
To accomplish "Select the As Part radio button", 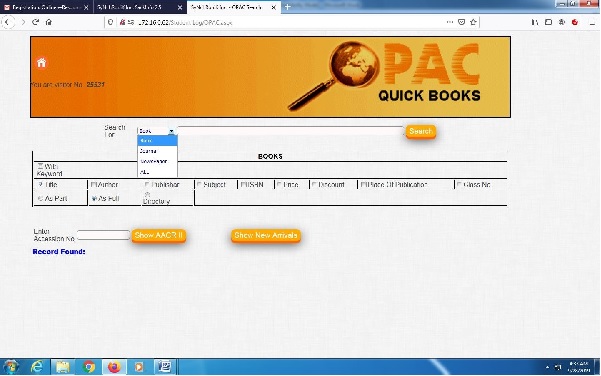I will click(40, 198).
